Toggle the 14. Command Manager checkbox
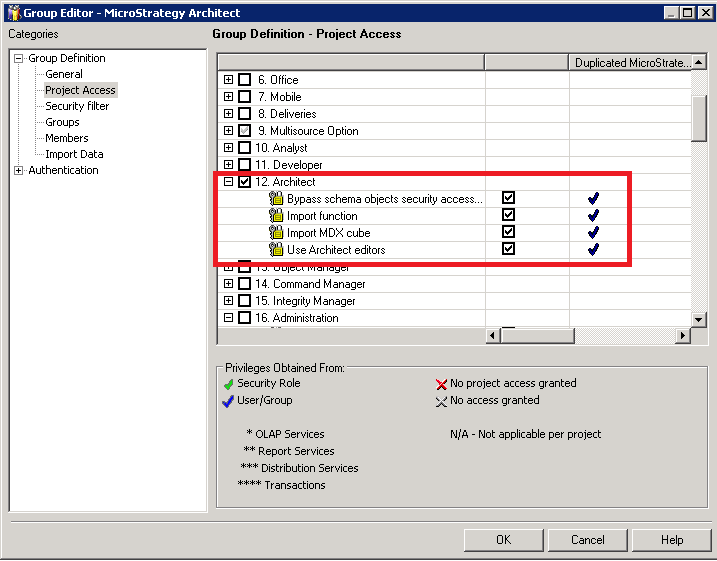Screen dimensions: 717x561 [245, 283]
